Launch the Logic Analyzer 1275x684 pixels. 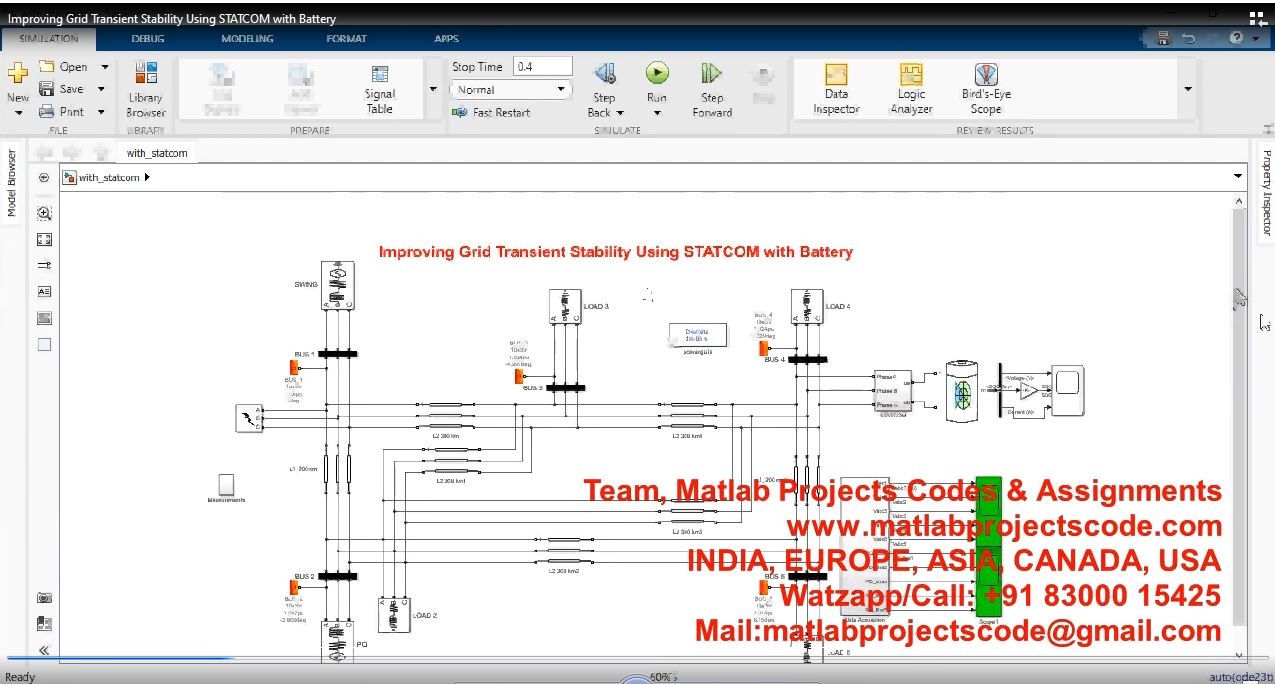(911, 88)
